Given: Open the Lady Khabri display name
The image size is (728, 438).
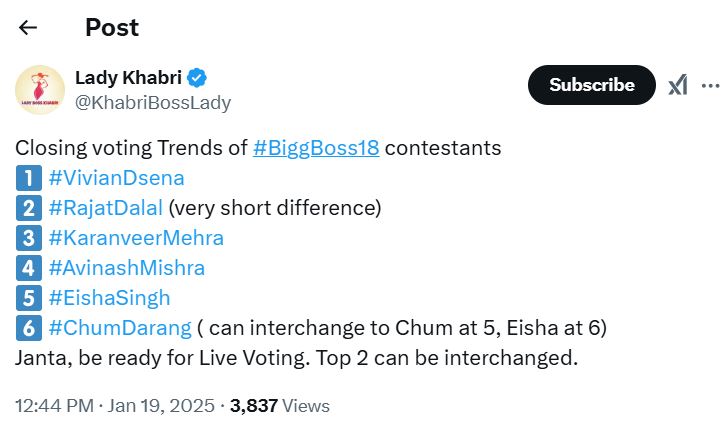Looking at the screenshot, I should (x=130, y=78).
